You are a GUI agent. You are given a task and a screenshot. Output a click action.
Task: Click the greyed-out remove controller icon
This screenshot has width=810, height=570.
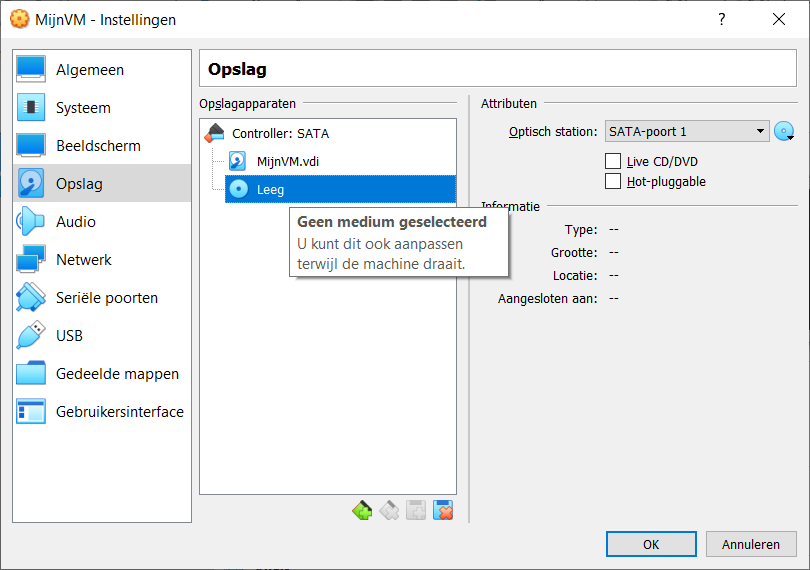point(390,511)
